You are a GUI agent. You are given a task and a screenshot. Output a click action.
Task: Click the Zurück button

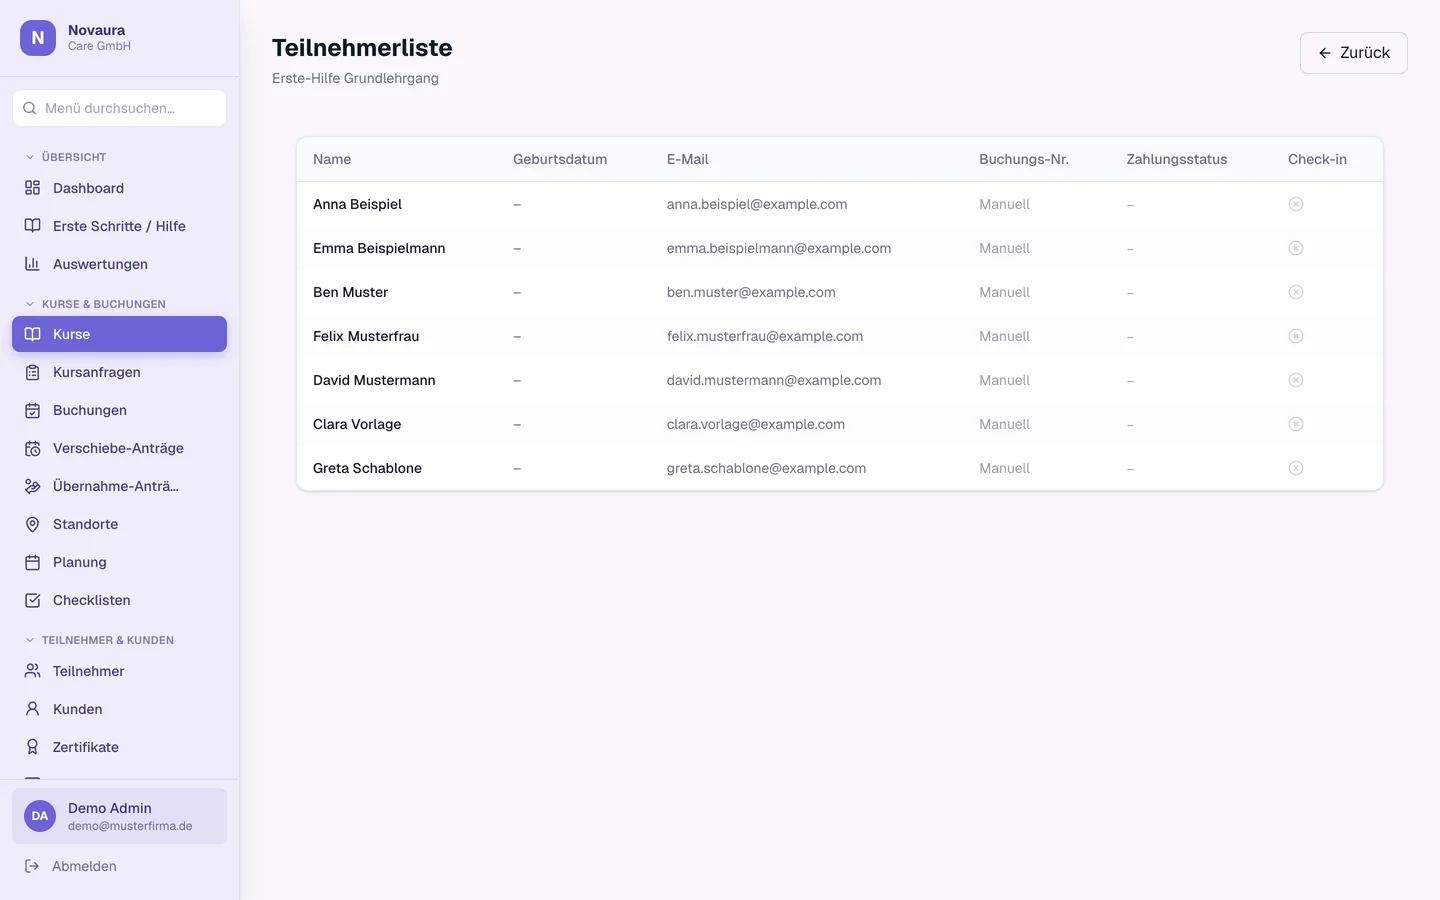pyautogui.click(x=1354, y=53)
